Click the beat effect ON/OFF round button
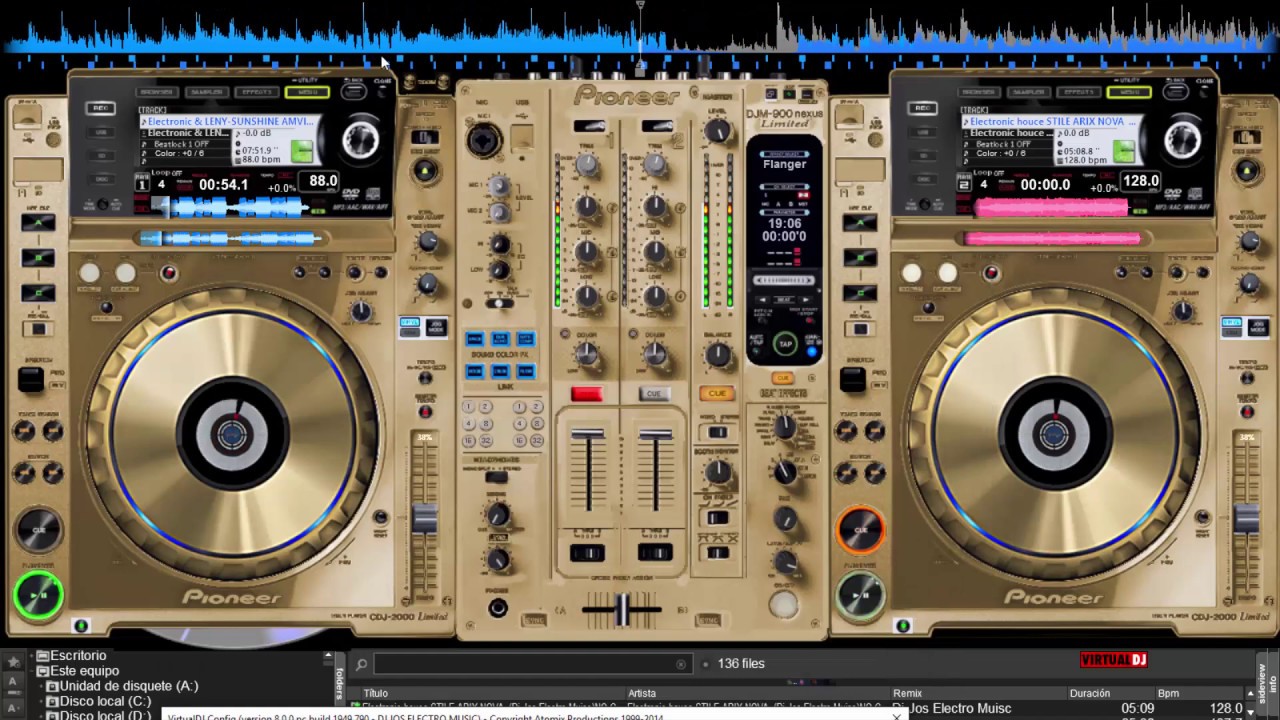Screen dimensions: 1280x720 (x=783, y=605)
